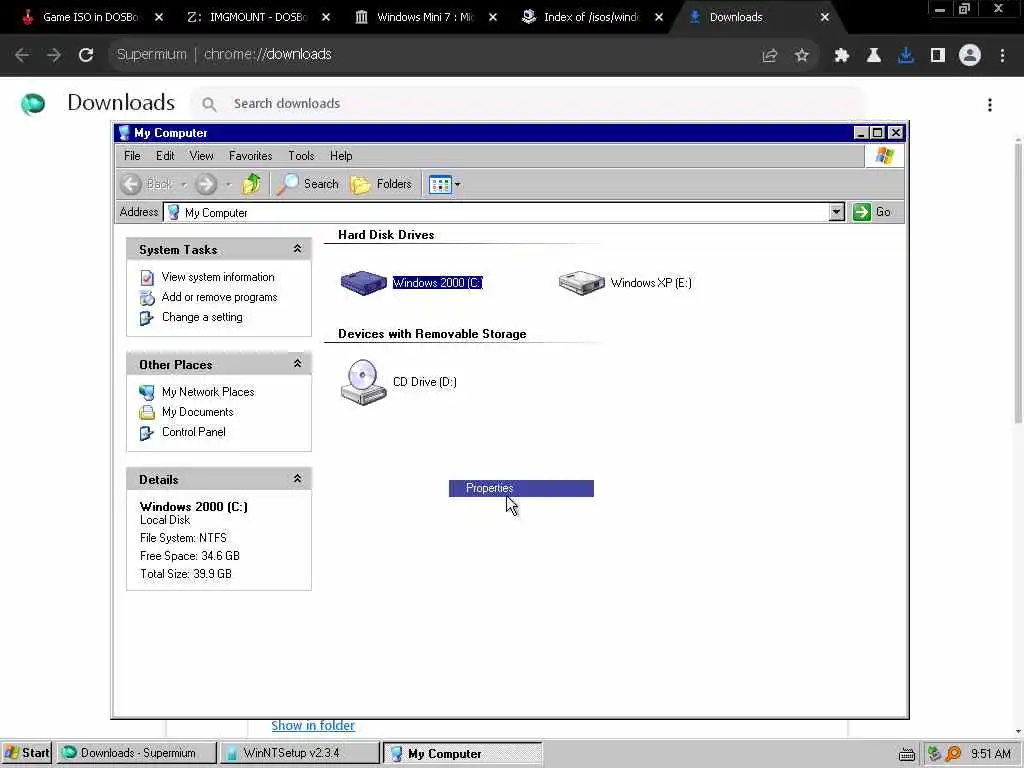
Task: Select the CD Drive (D:) icon
Action: 363,383
